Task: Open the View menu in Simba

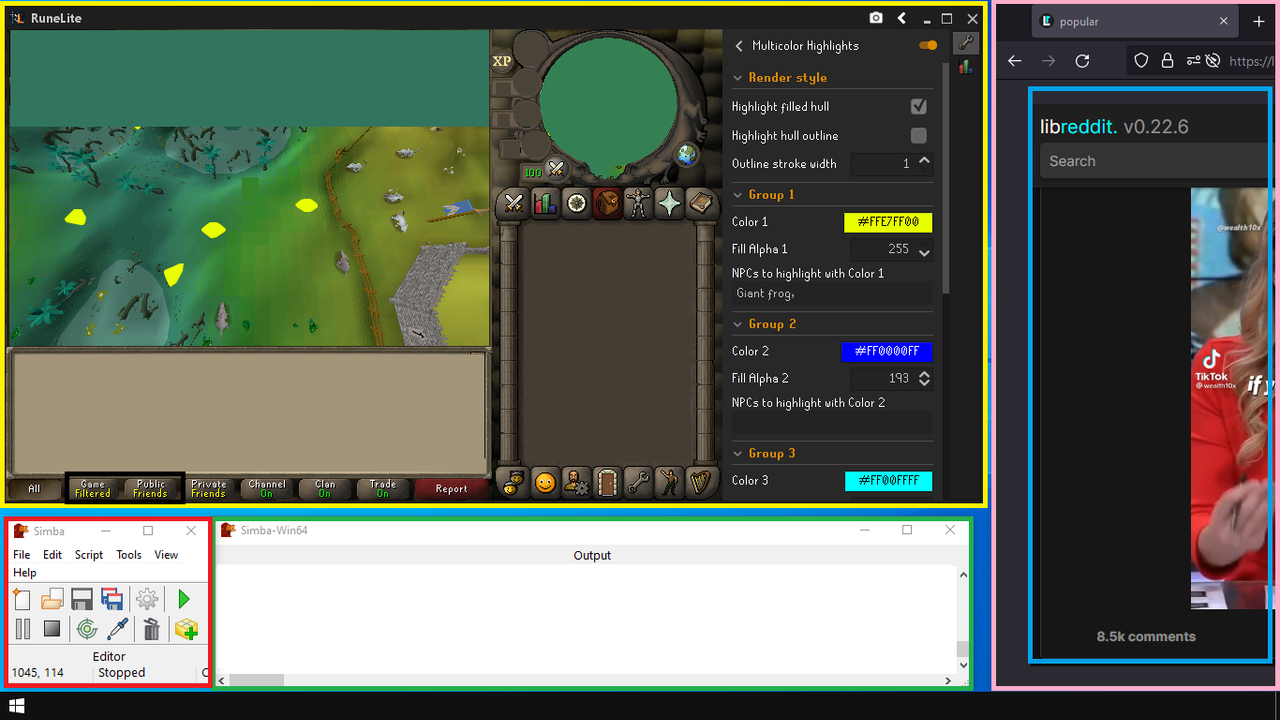Action: point(166,555)
